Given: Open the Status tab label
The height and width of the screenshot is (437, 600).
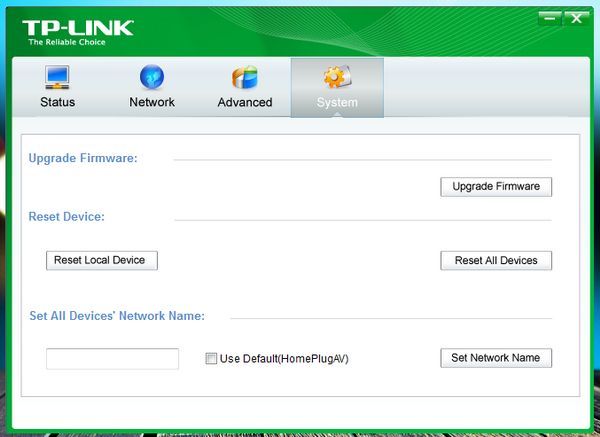Looking at the screenshot, I should pyautogui.click(x=57, y=102).
